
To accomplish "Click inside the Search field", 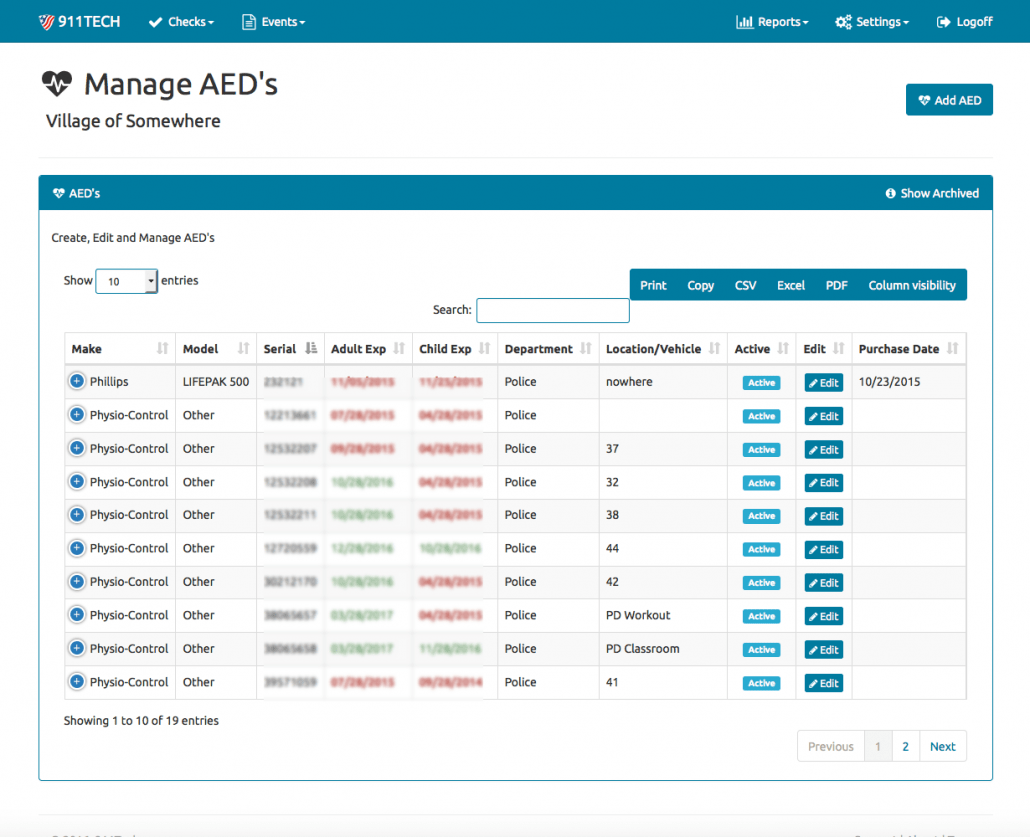I will pyautogui.click(x=552, y=310).
